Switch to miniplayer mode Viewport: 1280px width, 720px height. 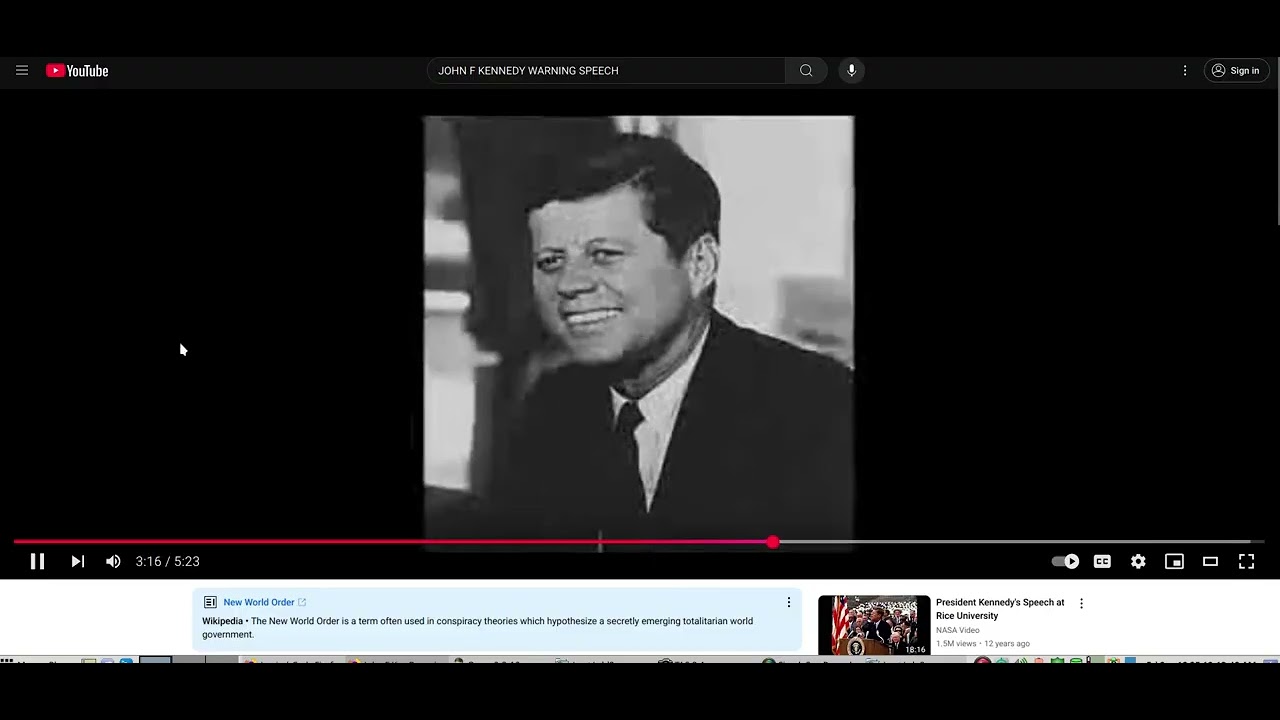pos(1174,561)
